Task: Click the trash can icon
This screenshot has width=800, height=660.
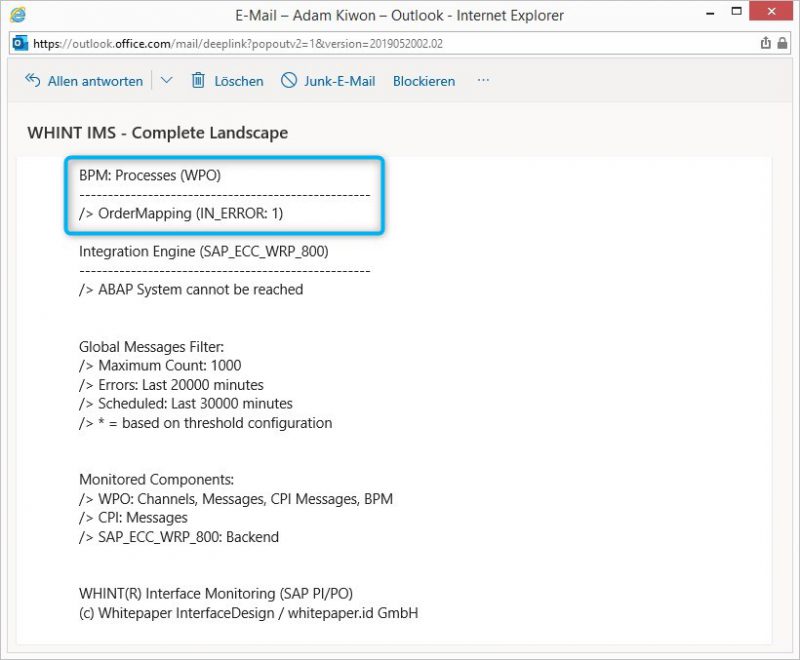Action: click(198, 80)
